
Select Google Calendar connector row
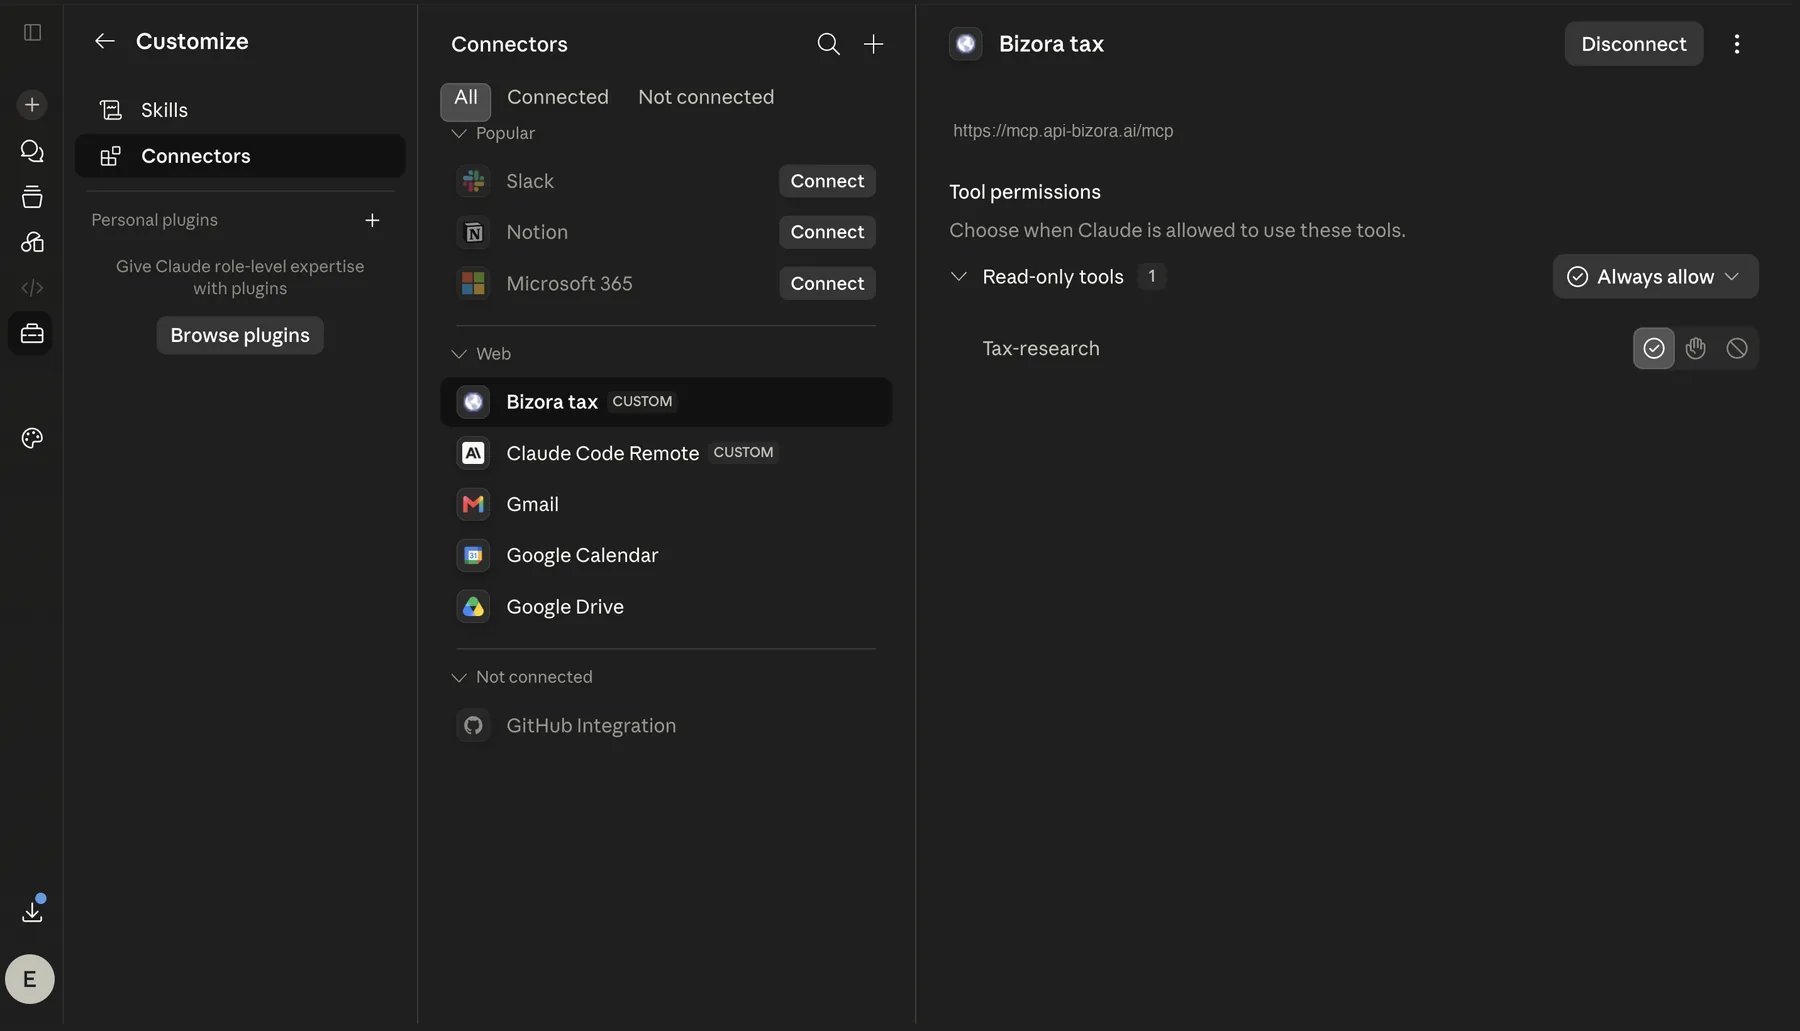coord(666,555)
